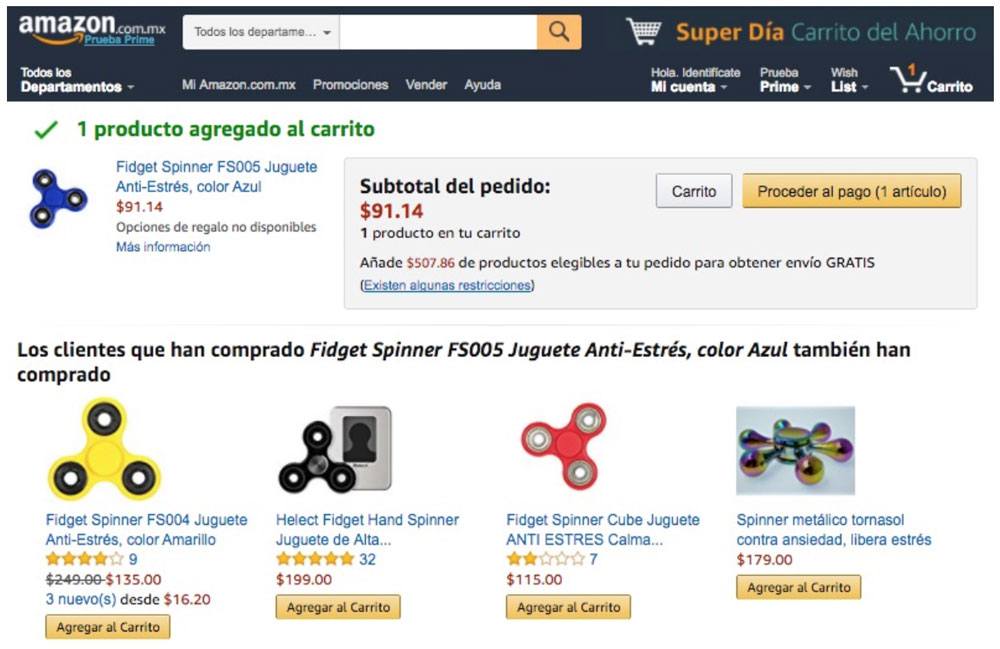1000x649 pixels.
Task: Open the 'Existen algunas restricciones' link
Action: [447, 285]
